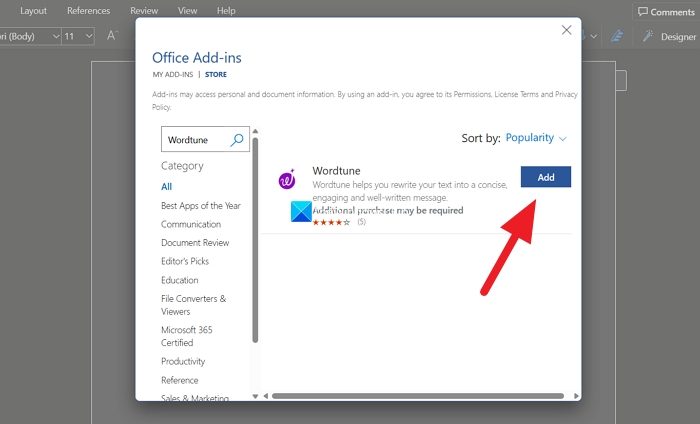Select Best Apps of the Year category
This screenshot has width=700, height=424.
tap(201, 206)
